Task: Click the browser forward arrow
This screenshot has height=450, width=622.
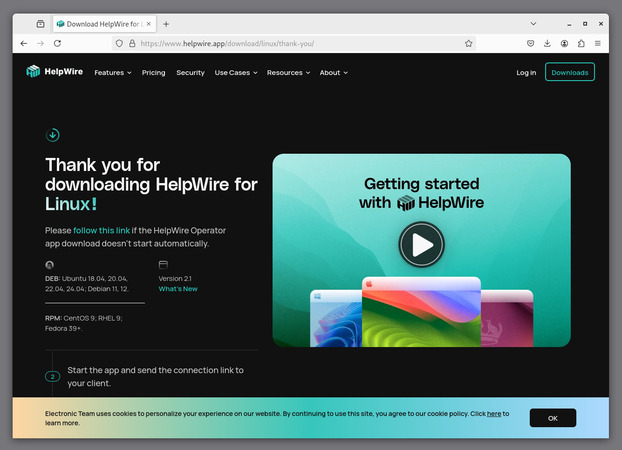Action: click(40, 43)
